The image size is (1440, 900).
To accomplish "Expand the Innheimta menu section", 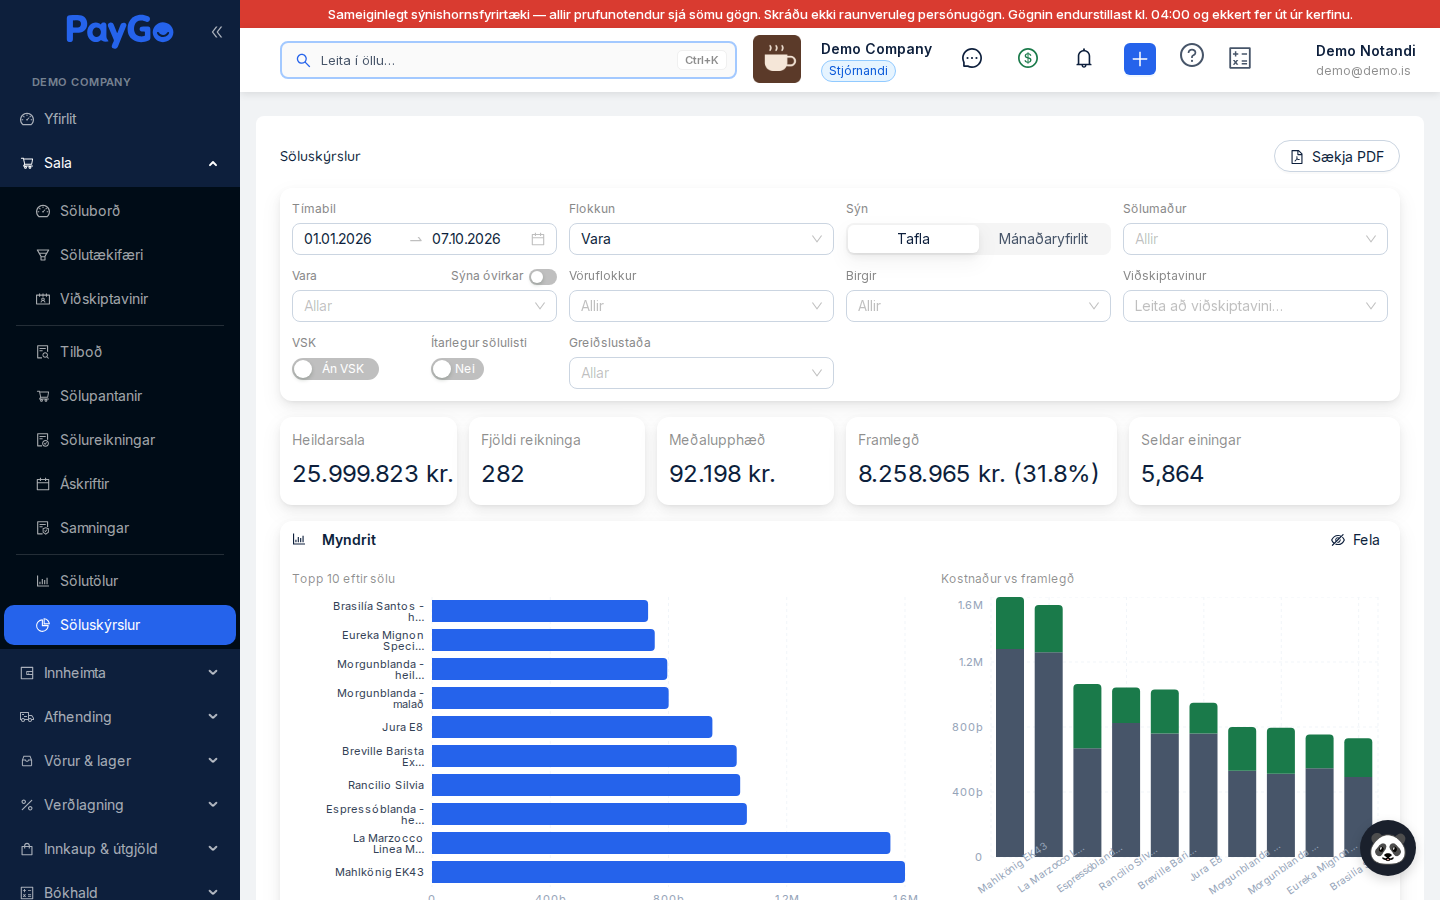I will tap(120, 673).
